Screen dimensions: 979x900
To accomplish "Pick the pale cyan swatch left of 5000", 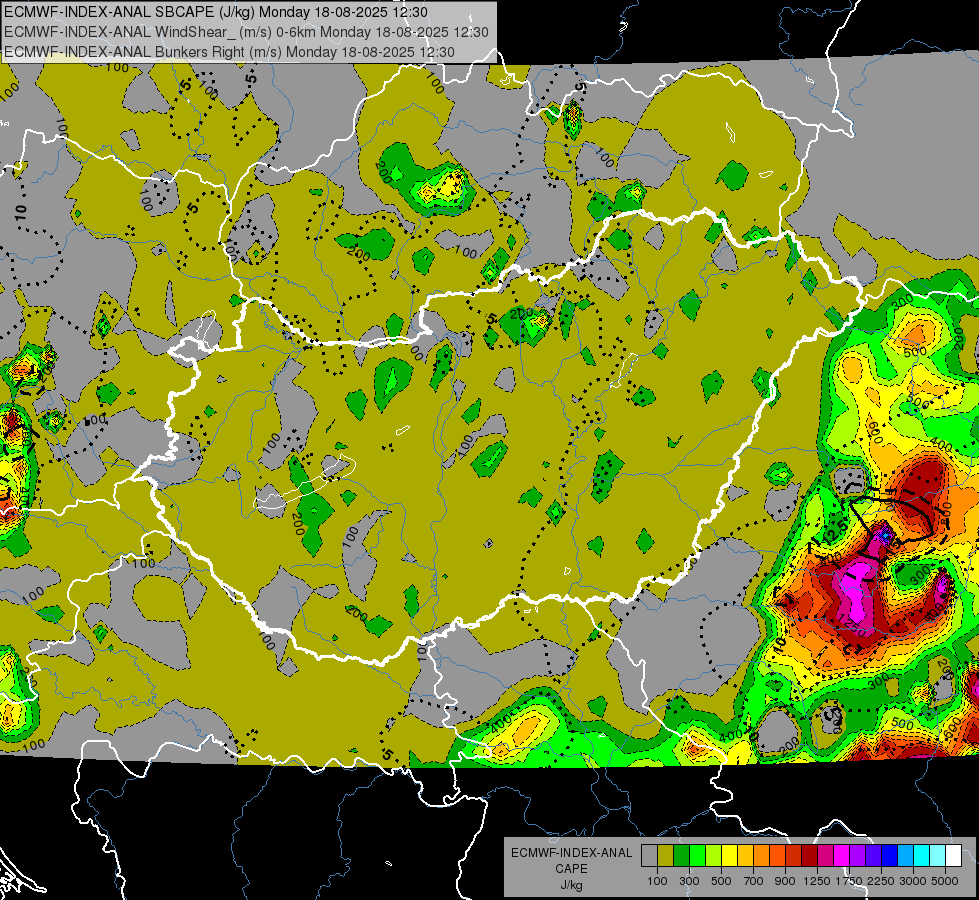I will pyautogui.click(x=938, y=856).
